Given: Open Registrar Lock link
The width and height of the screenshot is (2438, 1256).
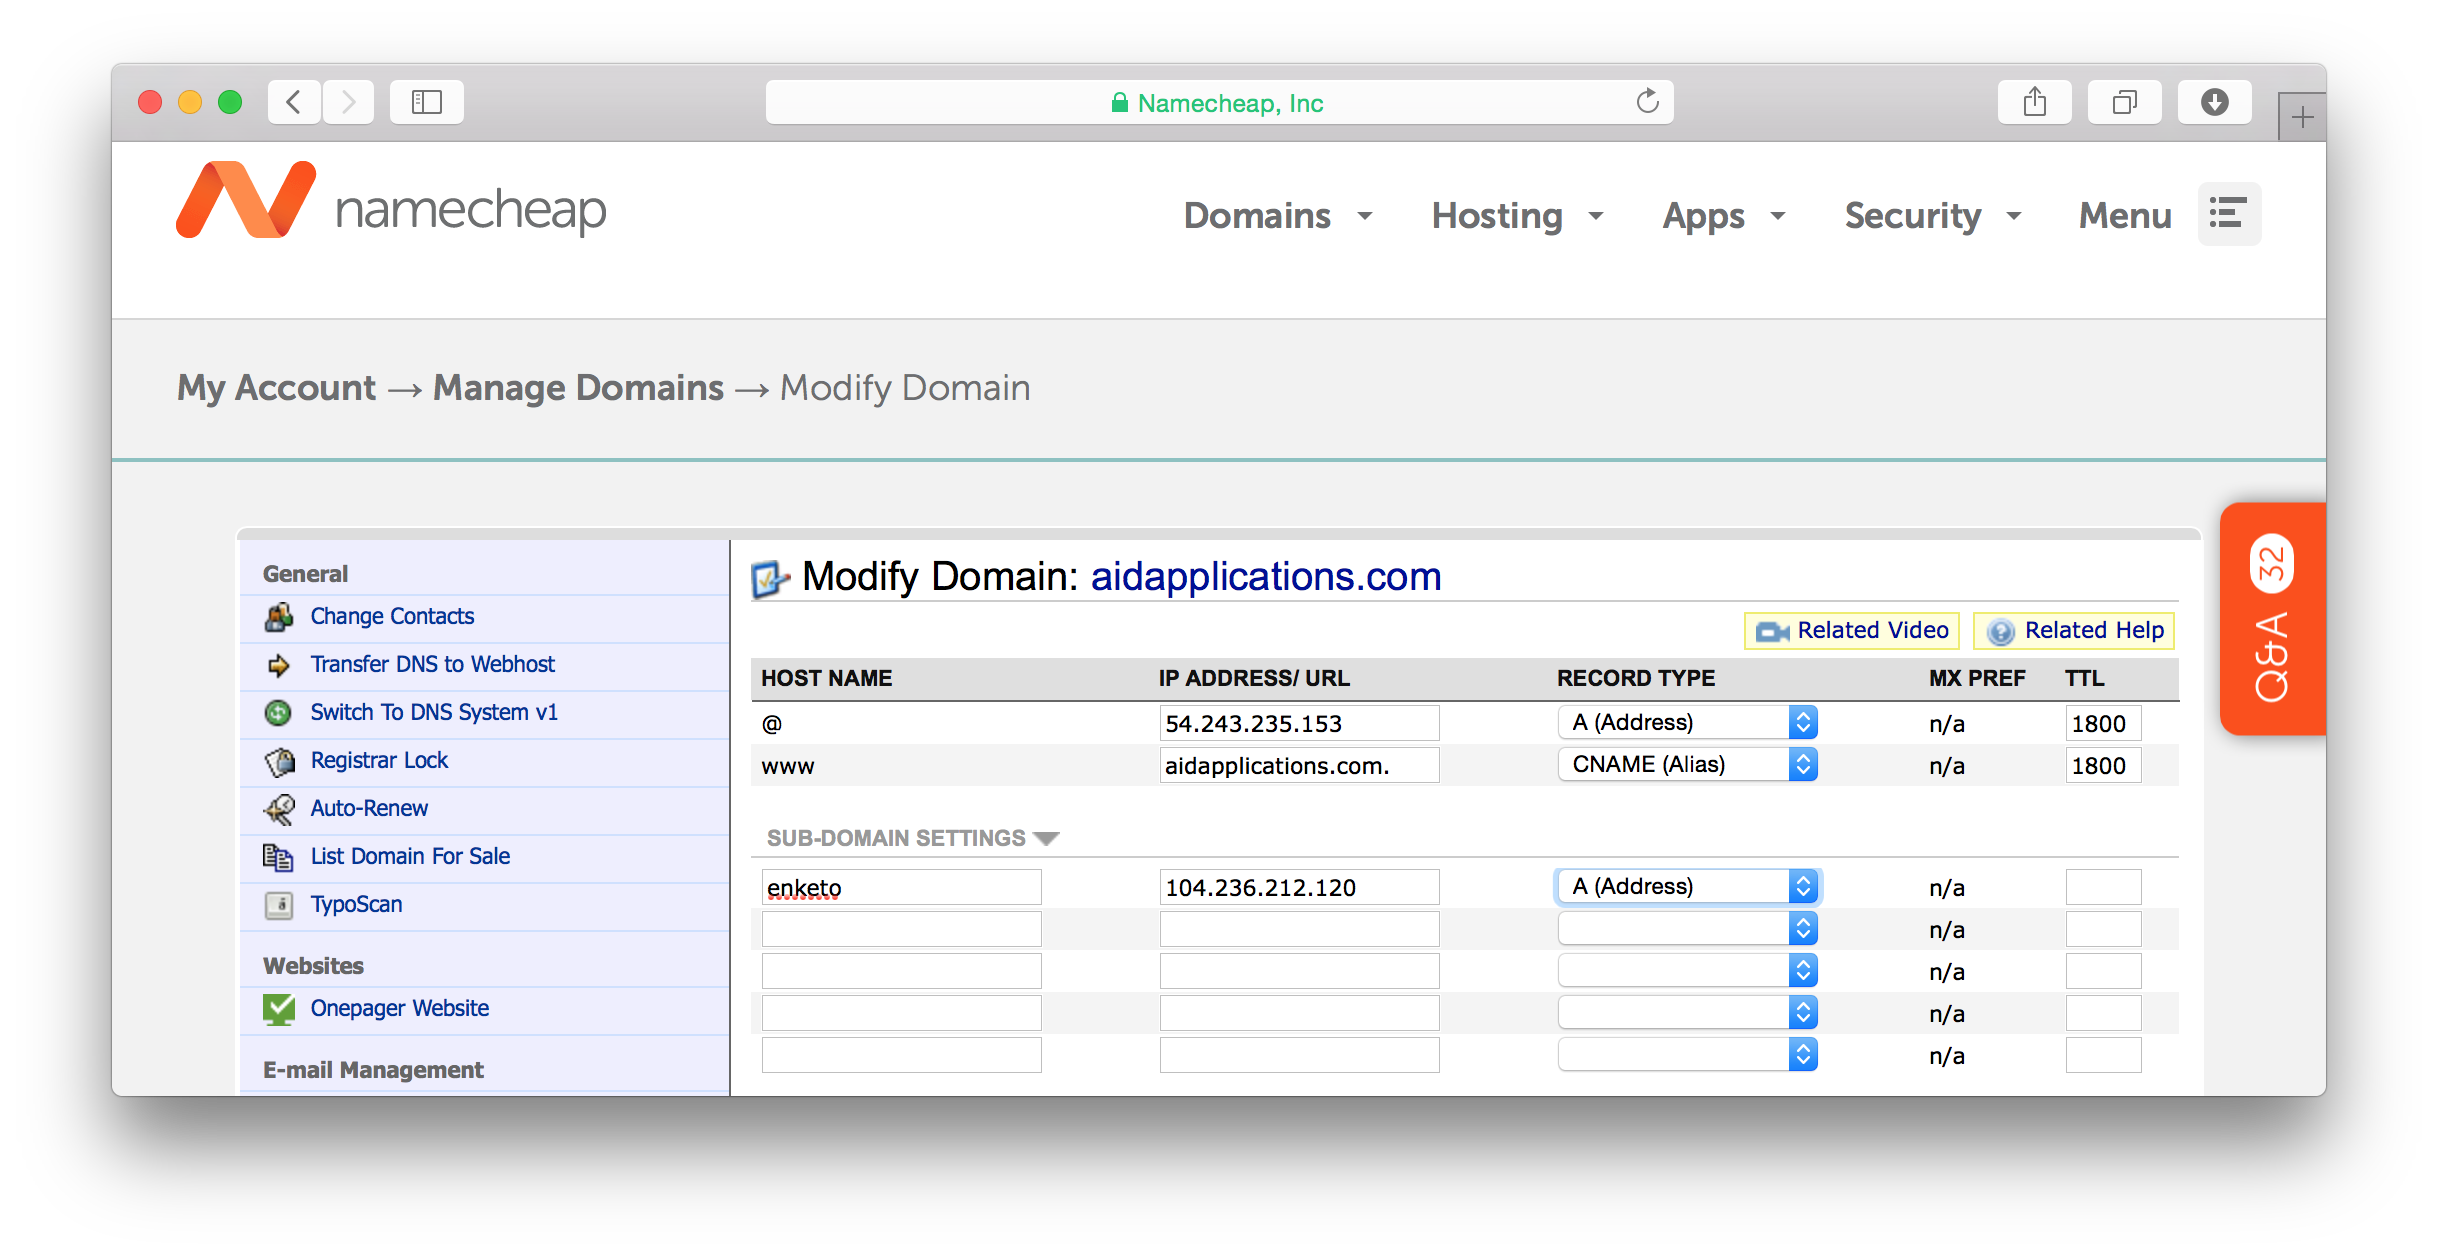Looking at the screenshot, I should [379, 760].
